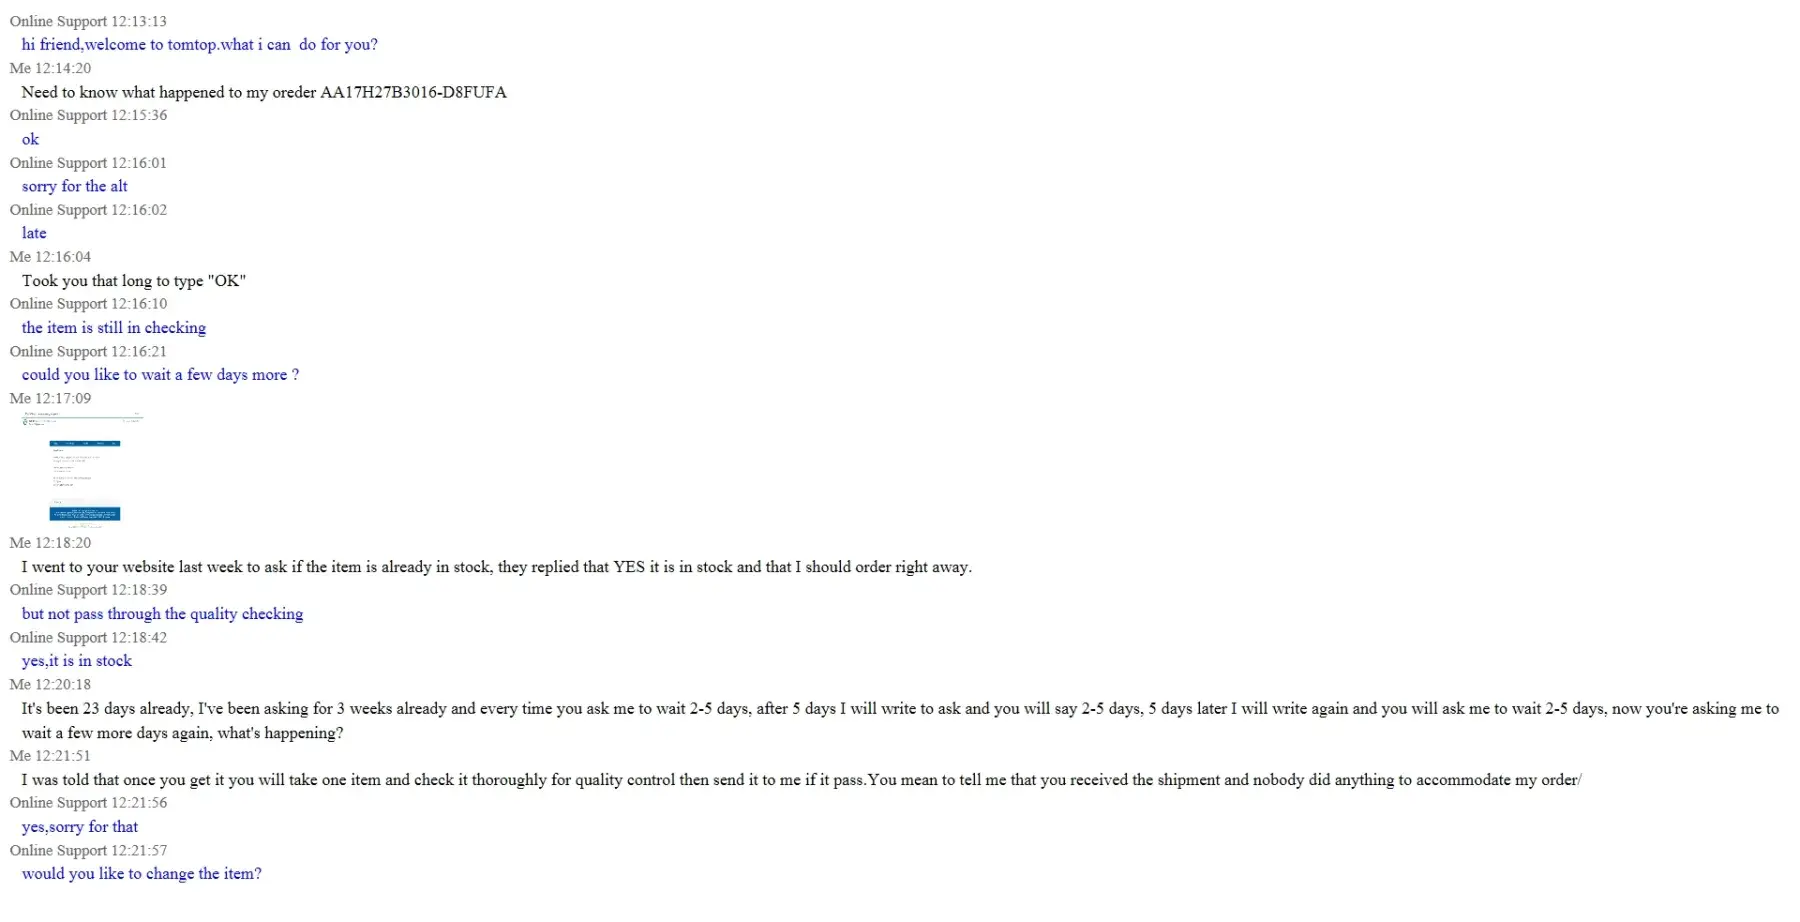The width and height of the screenshot is (1800, 922).
Task: Click the "Me 12:17:09" message header
Action: (50, 398)
